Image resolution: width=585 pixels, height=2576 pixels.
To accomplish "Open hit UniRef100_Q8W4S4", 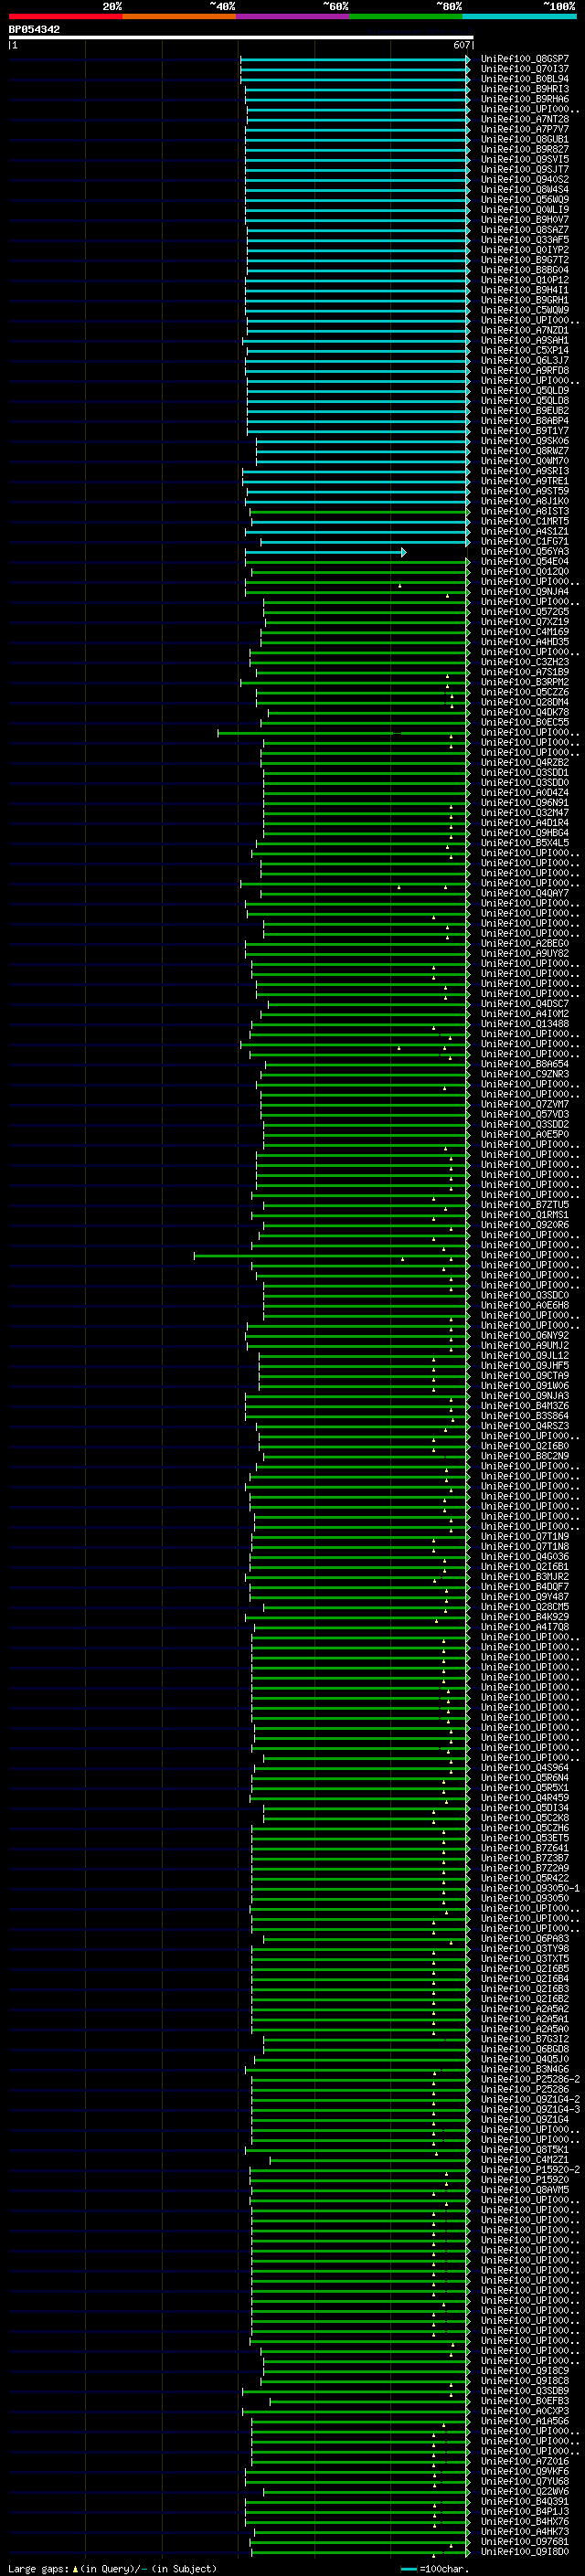I will pyautogui.click(x=524, y=190).
